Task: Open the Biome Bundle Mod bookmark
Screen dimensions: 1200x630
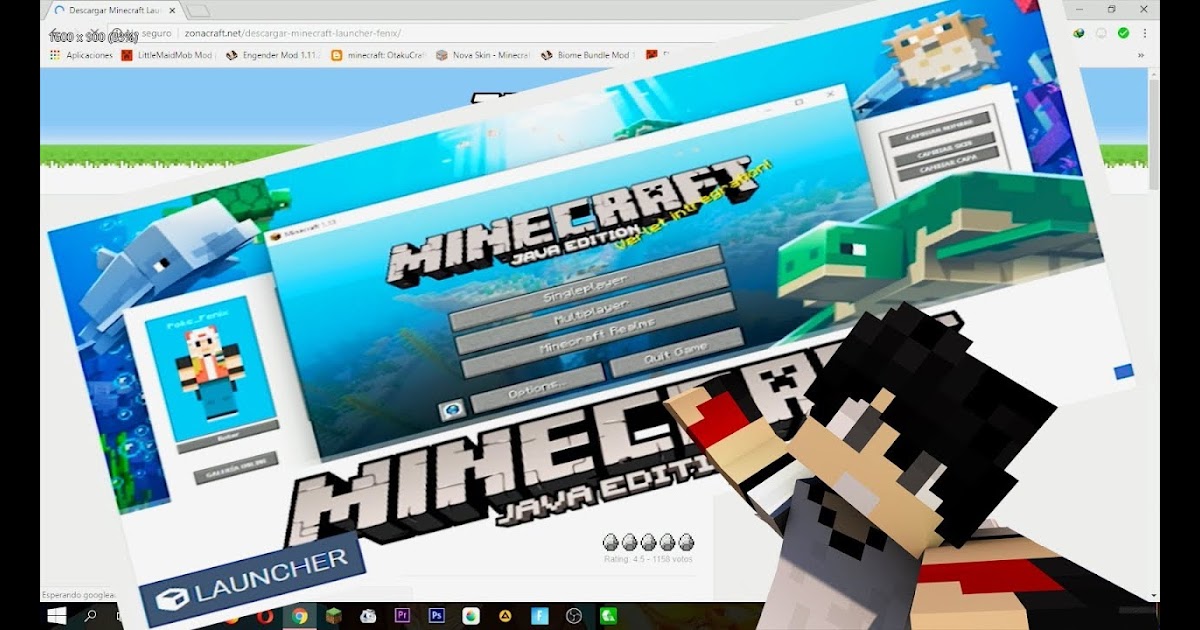Action: point(587,55)
